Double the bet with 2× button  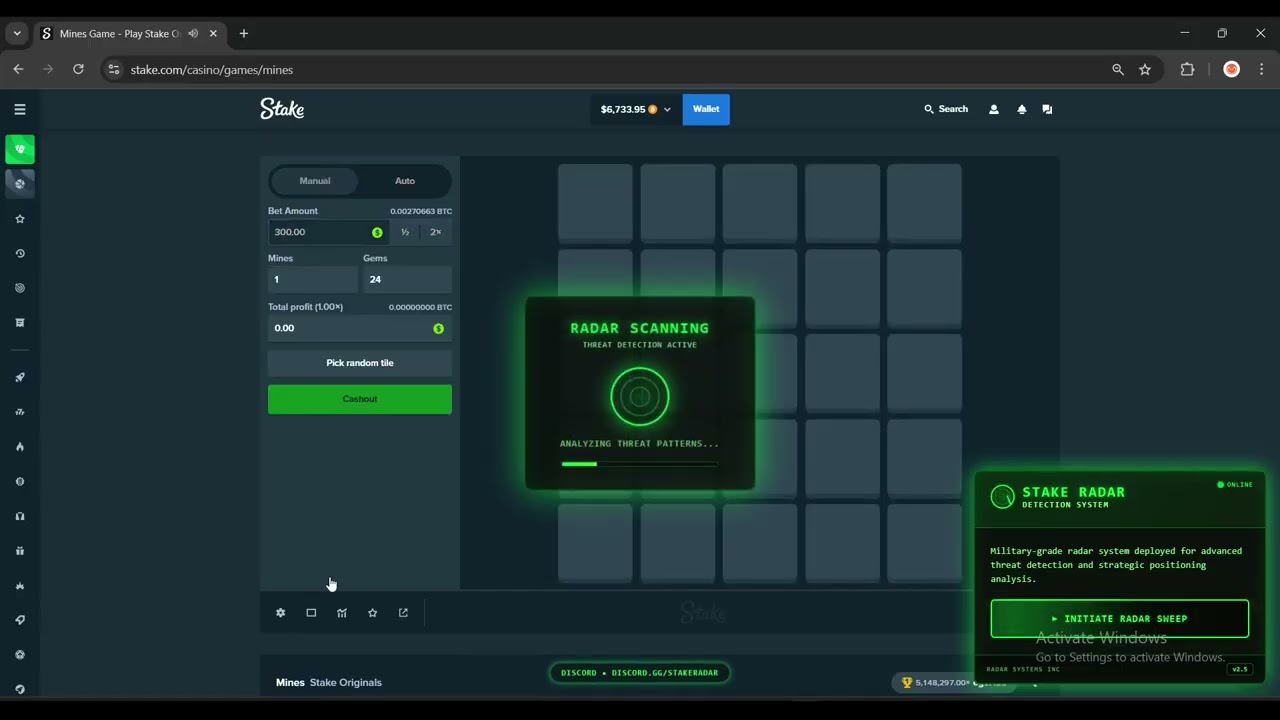pyautogui.click(x=435, y=232)
